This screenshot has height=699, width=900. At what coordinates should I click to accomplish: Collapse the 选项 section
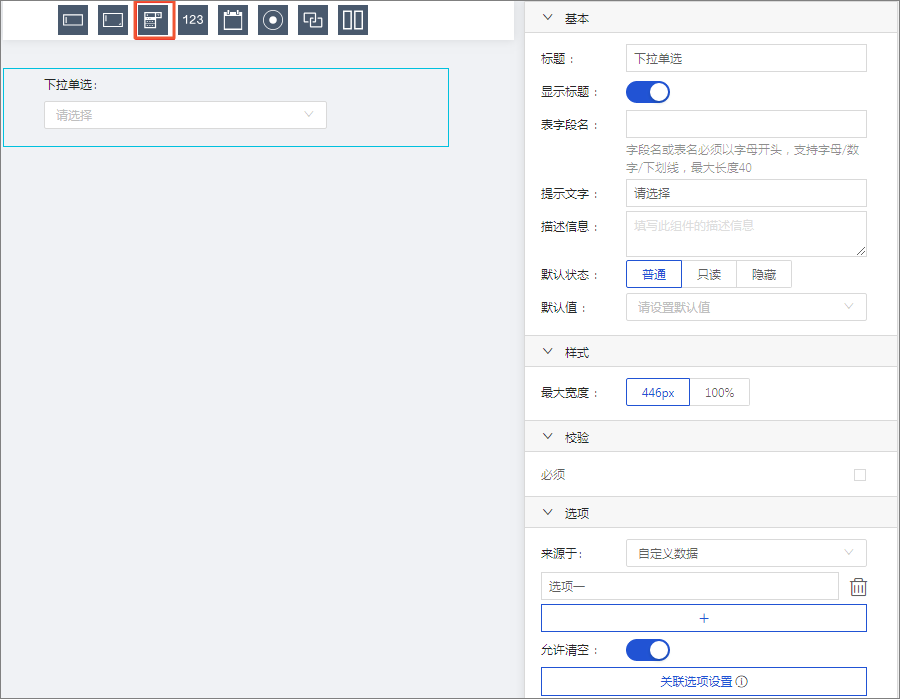point(548,512)
